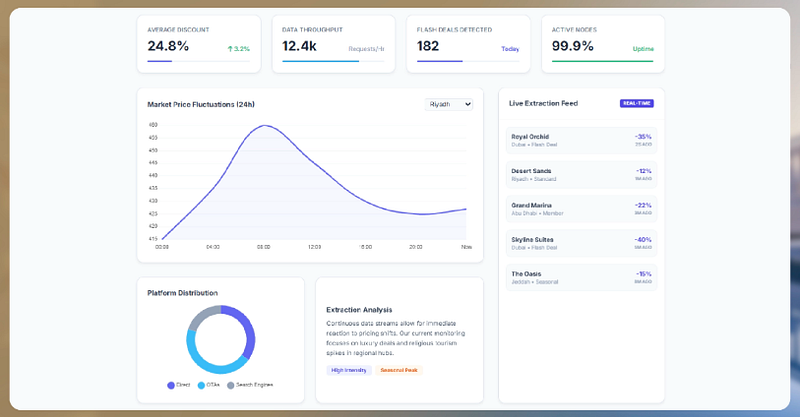Click the green 3.2% up-arrow indicator
Screen dimensions: 800x417
[238, 49]
